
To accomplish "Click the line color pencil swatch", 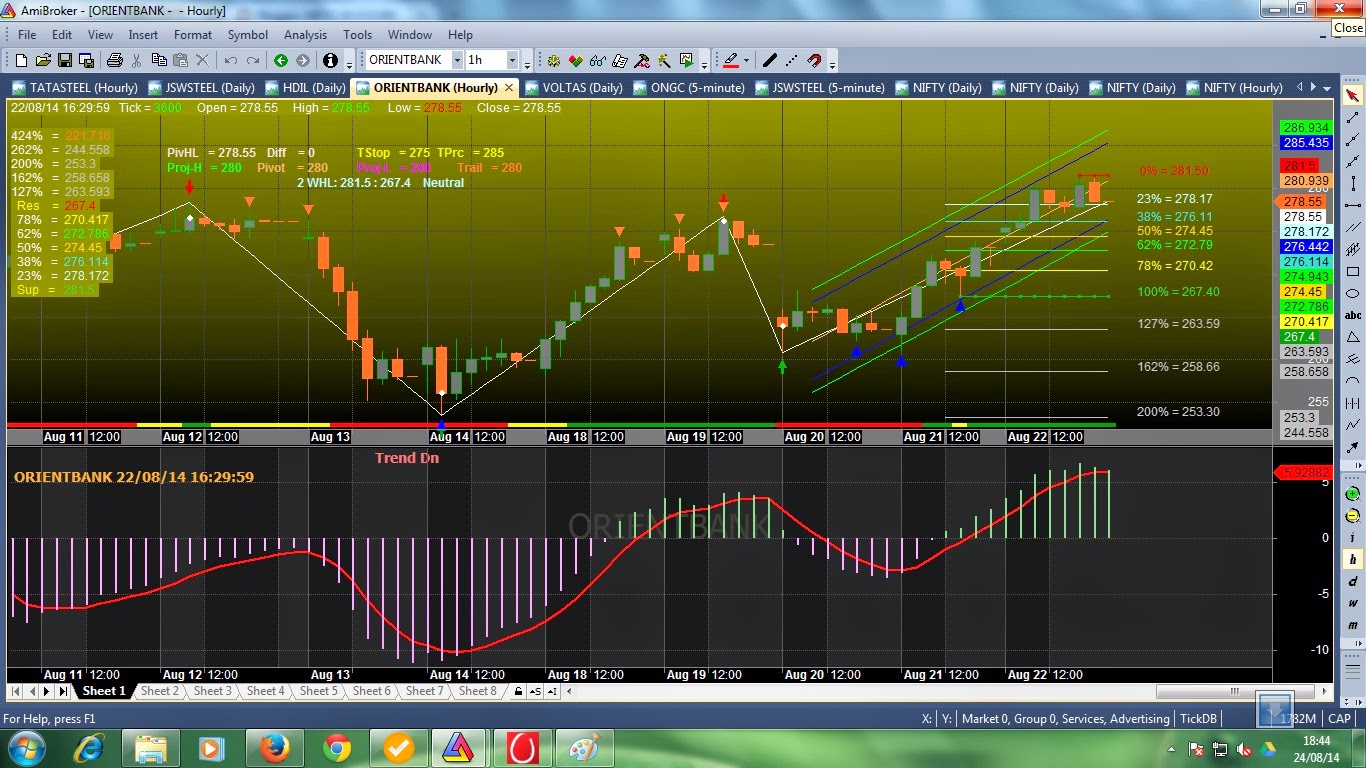I will pyautogui.click(x=732, y=60).
